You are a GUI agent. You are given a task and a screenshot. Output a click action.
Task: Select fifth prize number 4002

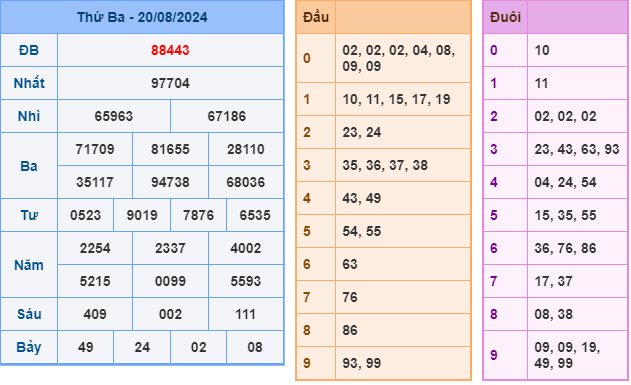click(245, 248)
